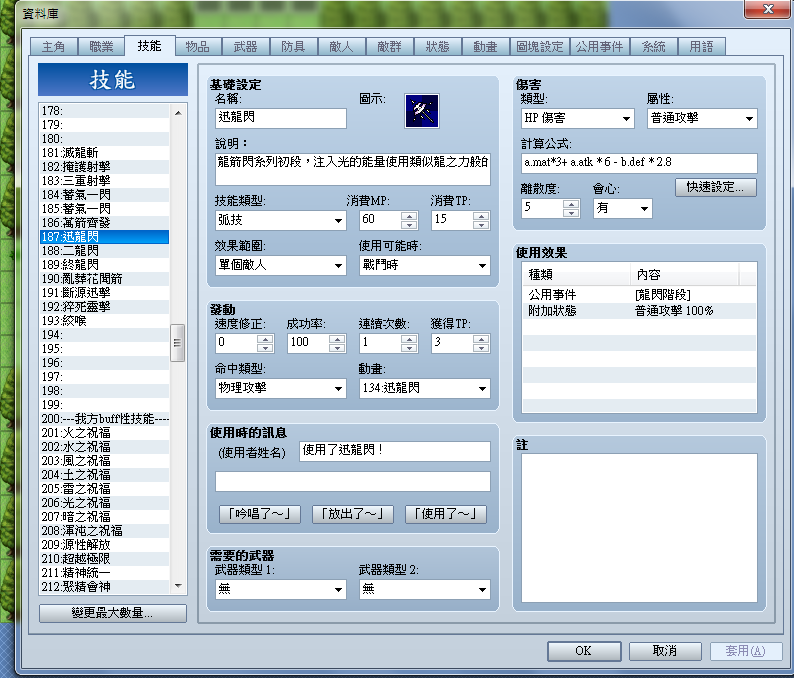Select skill 189:終龍閃 in list
This screenshot has height=678, width=794.
coord(104,265)
